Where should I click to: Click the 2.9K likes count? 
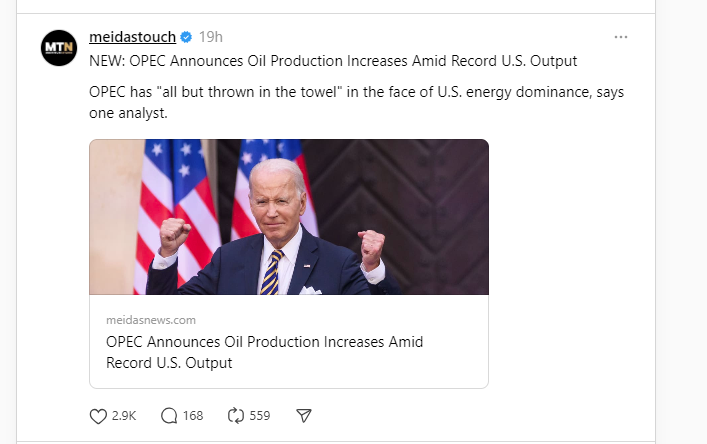click(125, 415)
